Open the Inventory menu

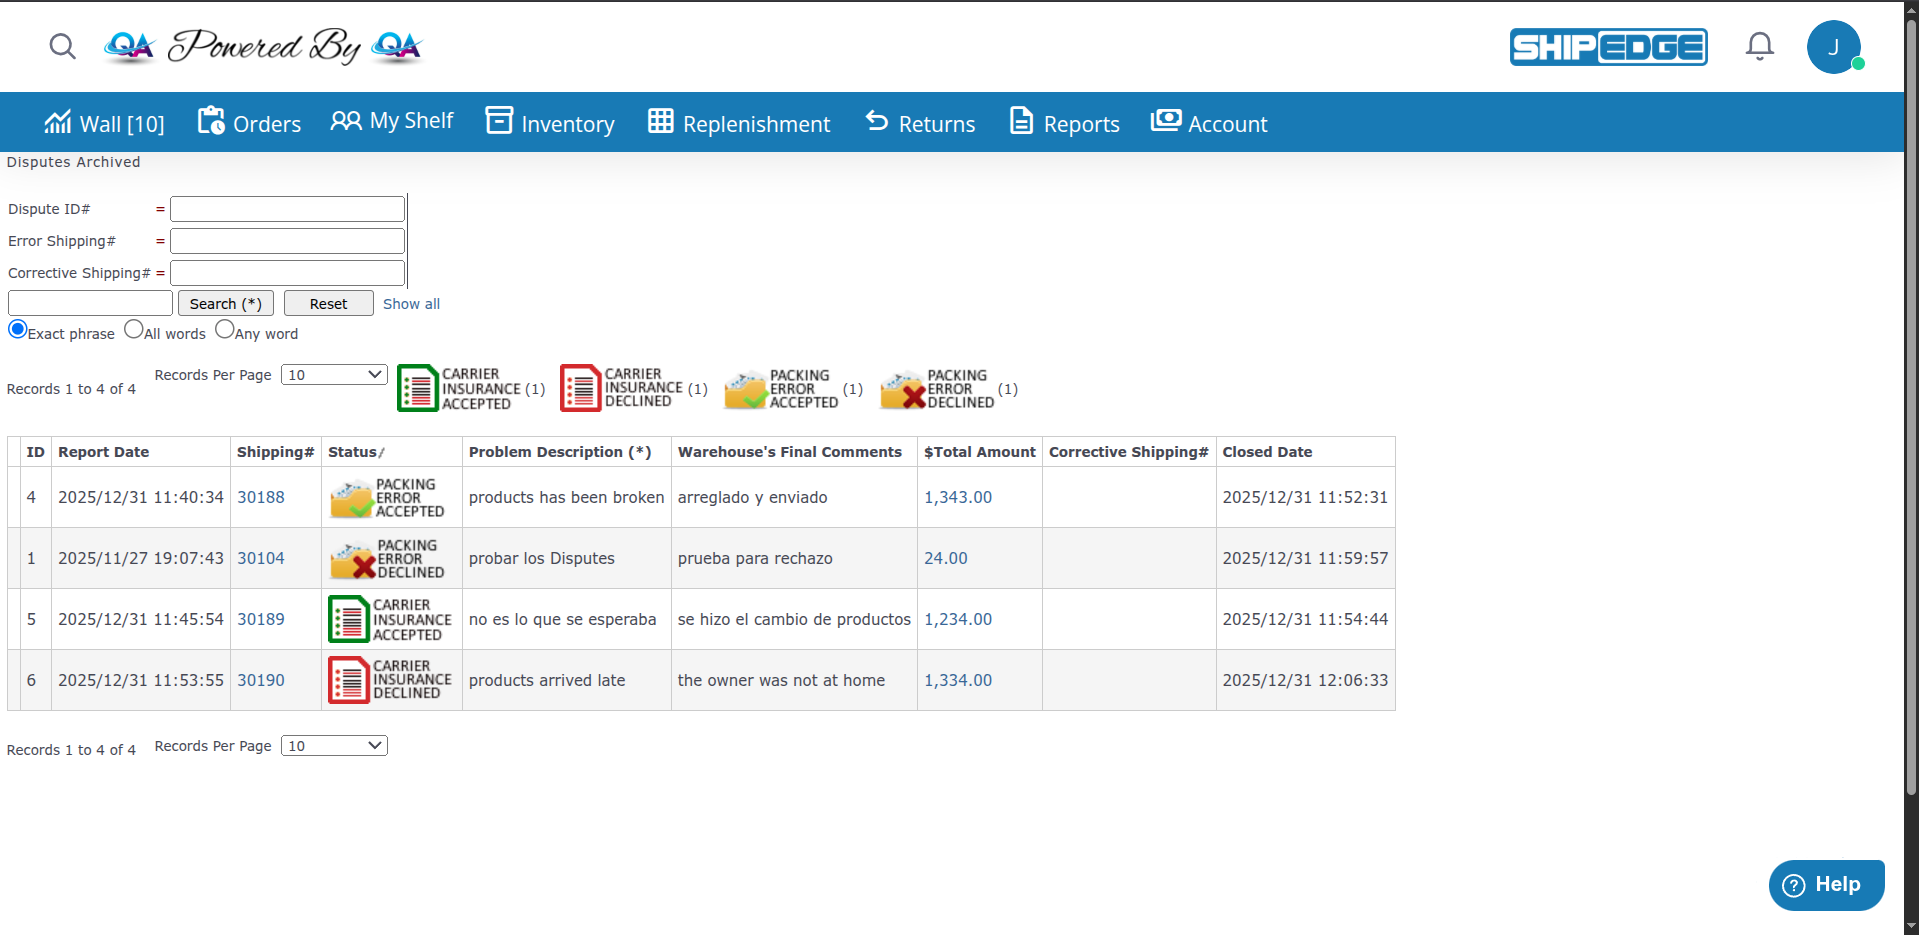(550, 123)
